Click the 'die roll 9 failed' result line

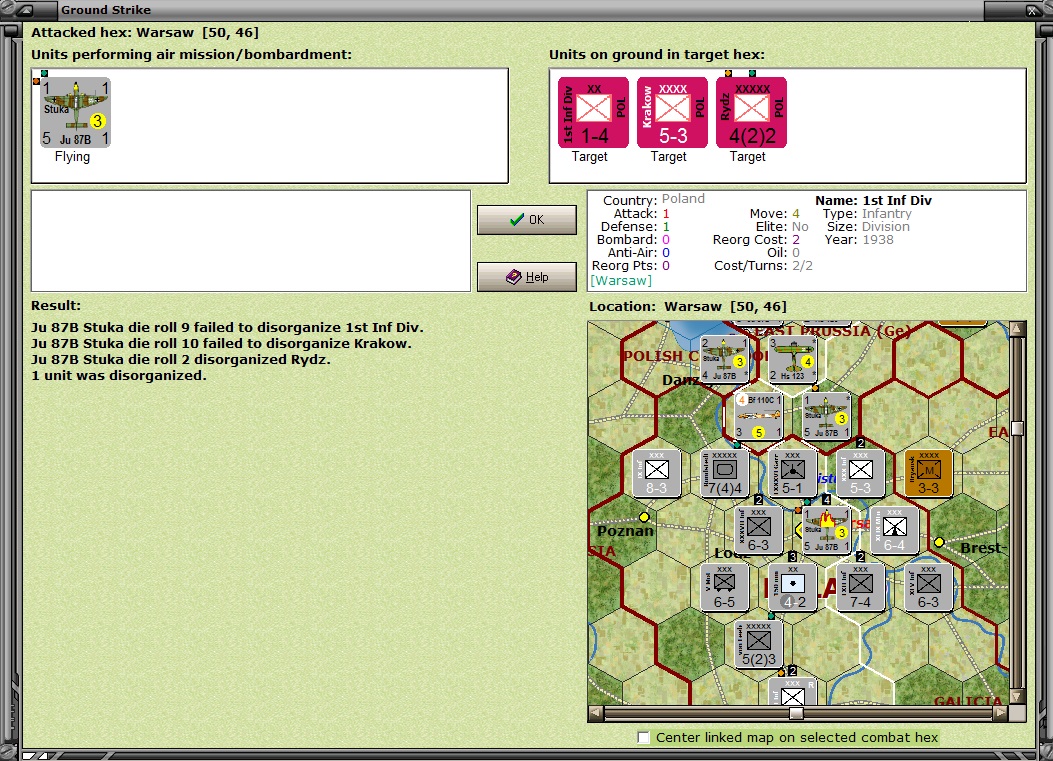click(x=227, y=328)
